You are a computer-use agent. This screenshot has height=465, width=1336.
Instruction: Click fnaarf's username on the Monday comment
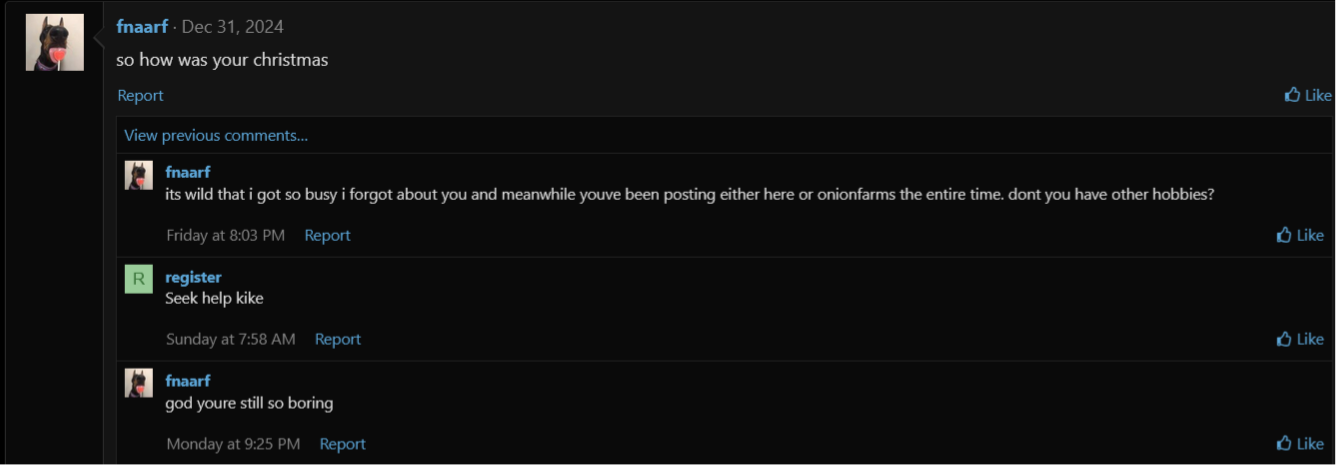[187, 381]
